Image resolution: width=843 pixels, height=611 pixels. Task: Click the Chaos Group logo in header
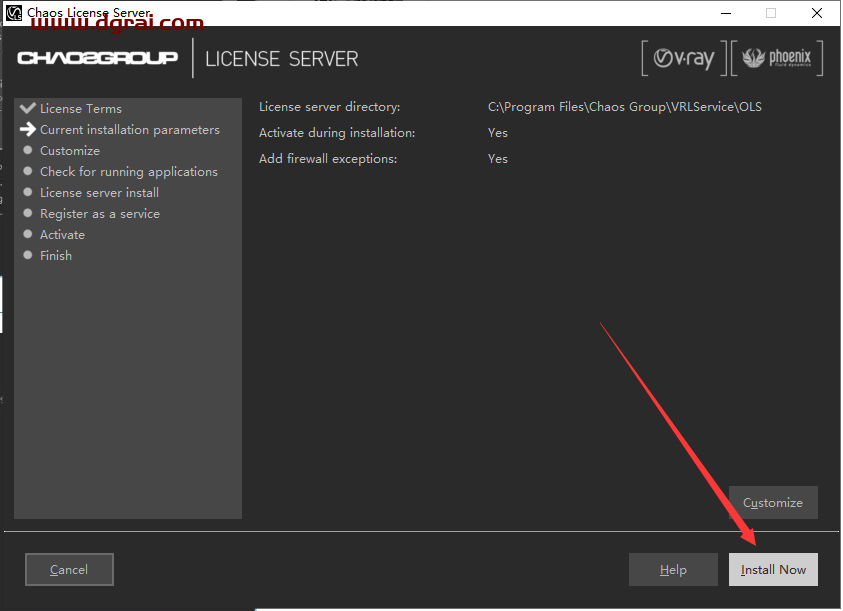coord(97,58)
